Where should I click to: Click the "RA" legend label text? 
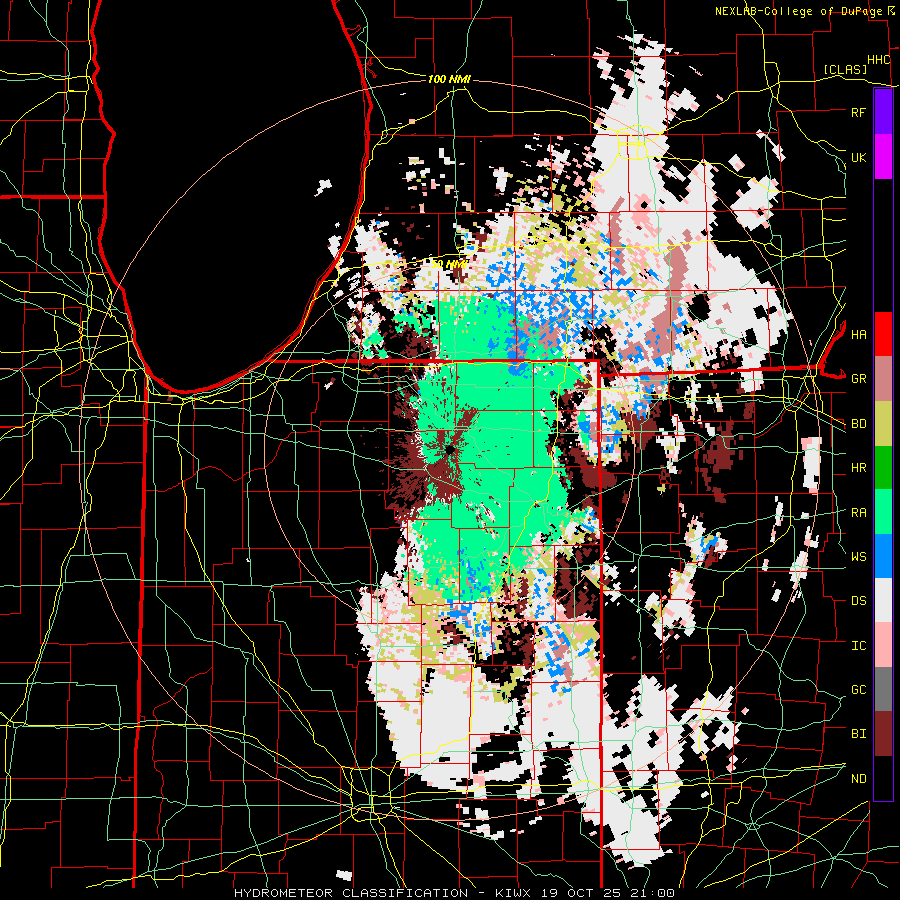click(858, 513)
